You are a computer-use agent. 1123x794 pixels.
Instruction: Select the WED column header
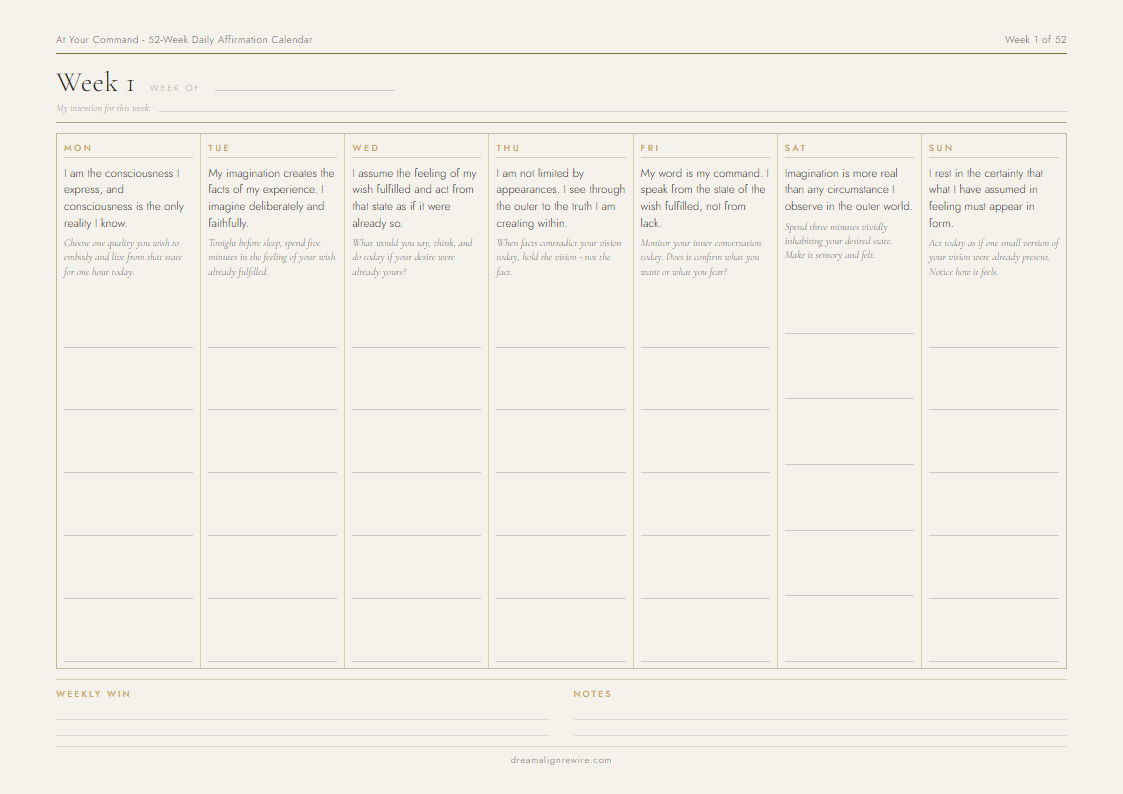[365, 148]
